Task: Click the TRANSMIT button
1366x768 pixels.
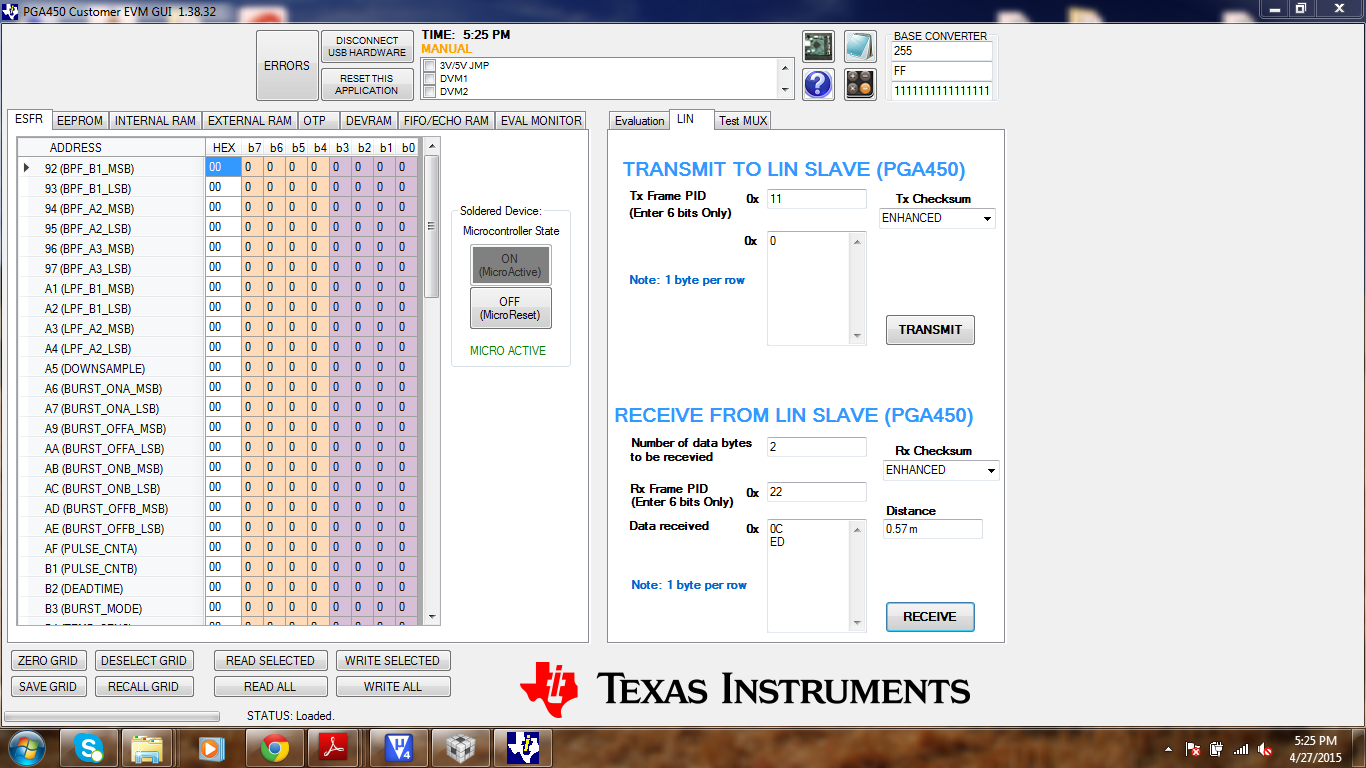Action: (x=930, y=330)
